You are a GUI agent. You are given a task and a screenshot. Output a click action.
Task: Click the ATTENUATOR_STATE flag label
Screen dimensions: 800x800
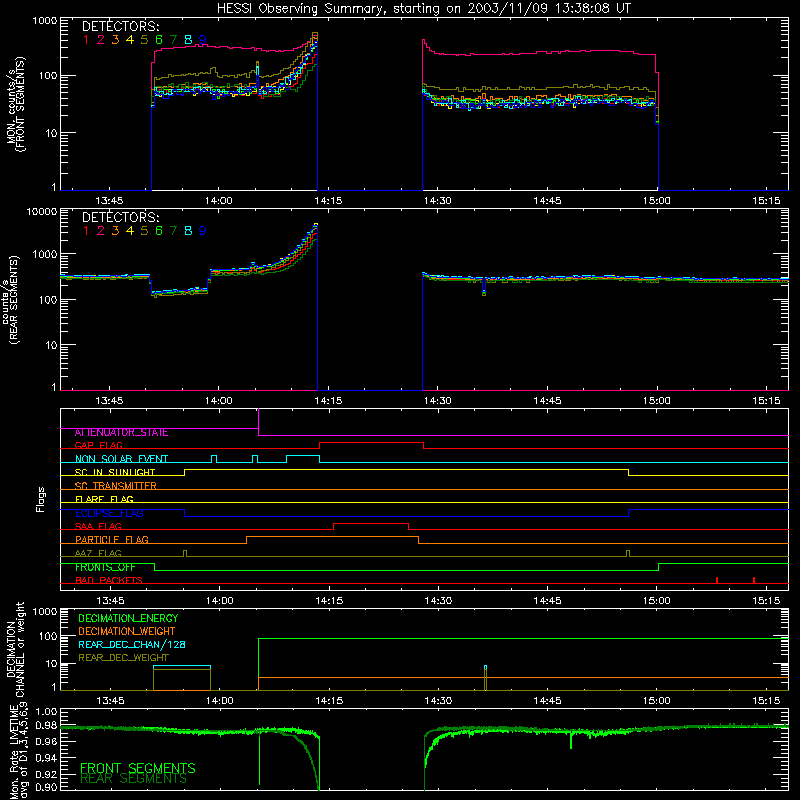pyautogui.click(x=121, y=433)
